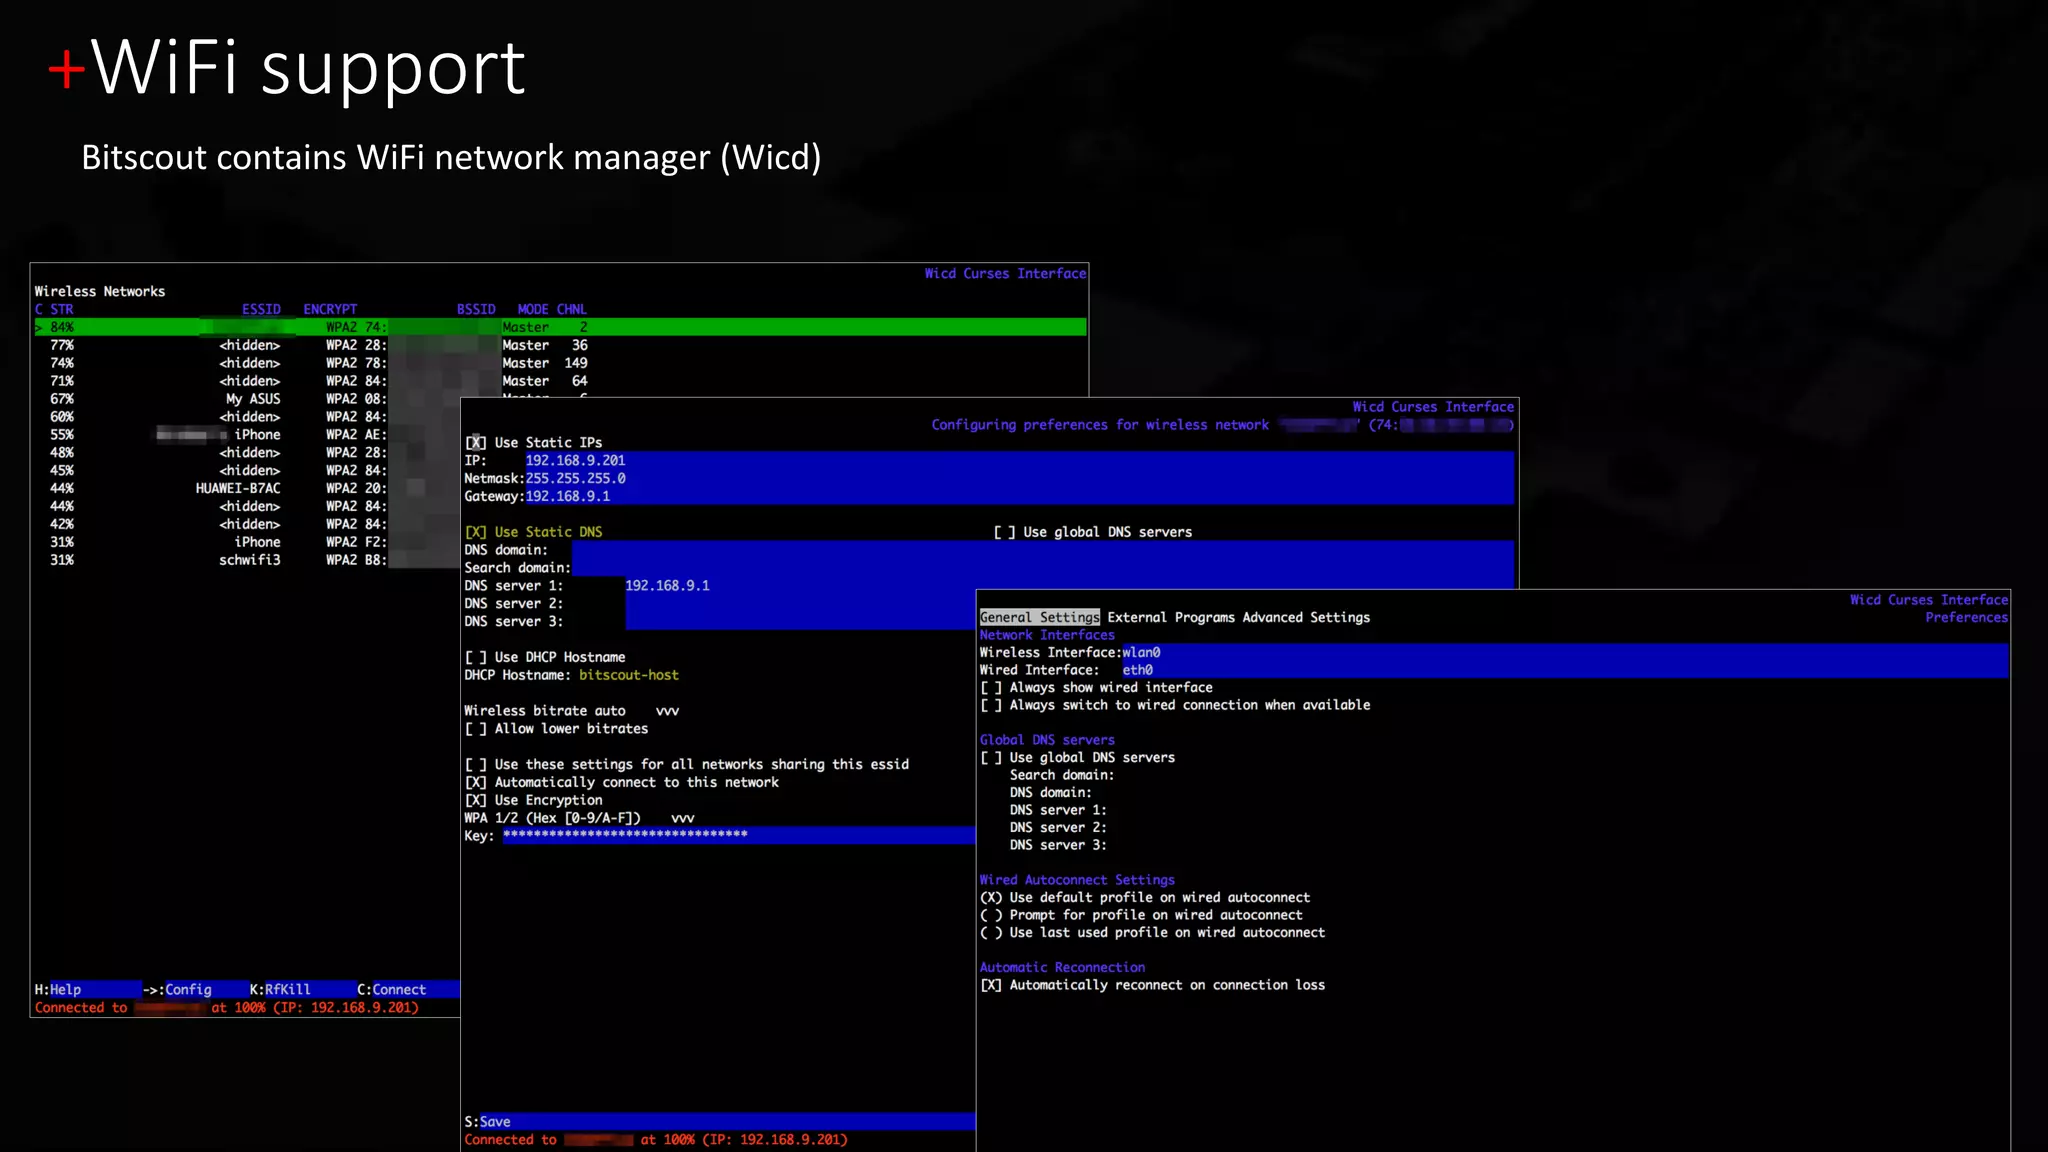Screen dimensions: 2048x1152
Task: Click the Gateway field 192.168.9.1
Action: click(x=1019, y=497)
